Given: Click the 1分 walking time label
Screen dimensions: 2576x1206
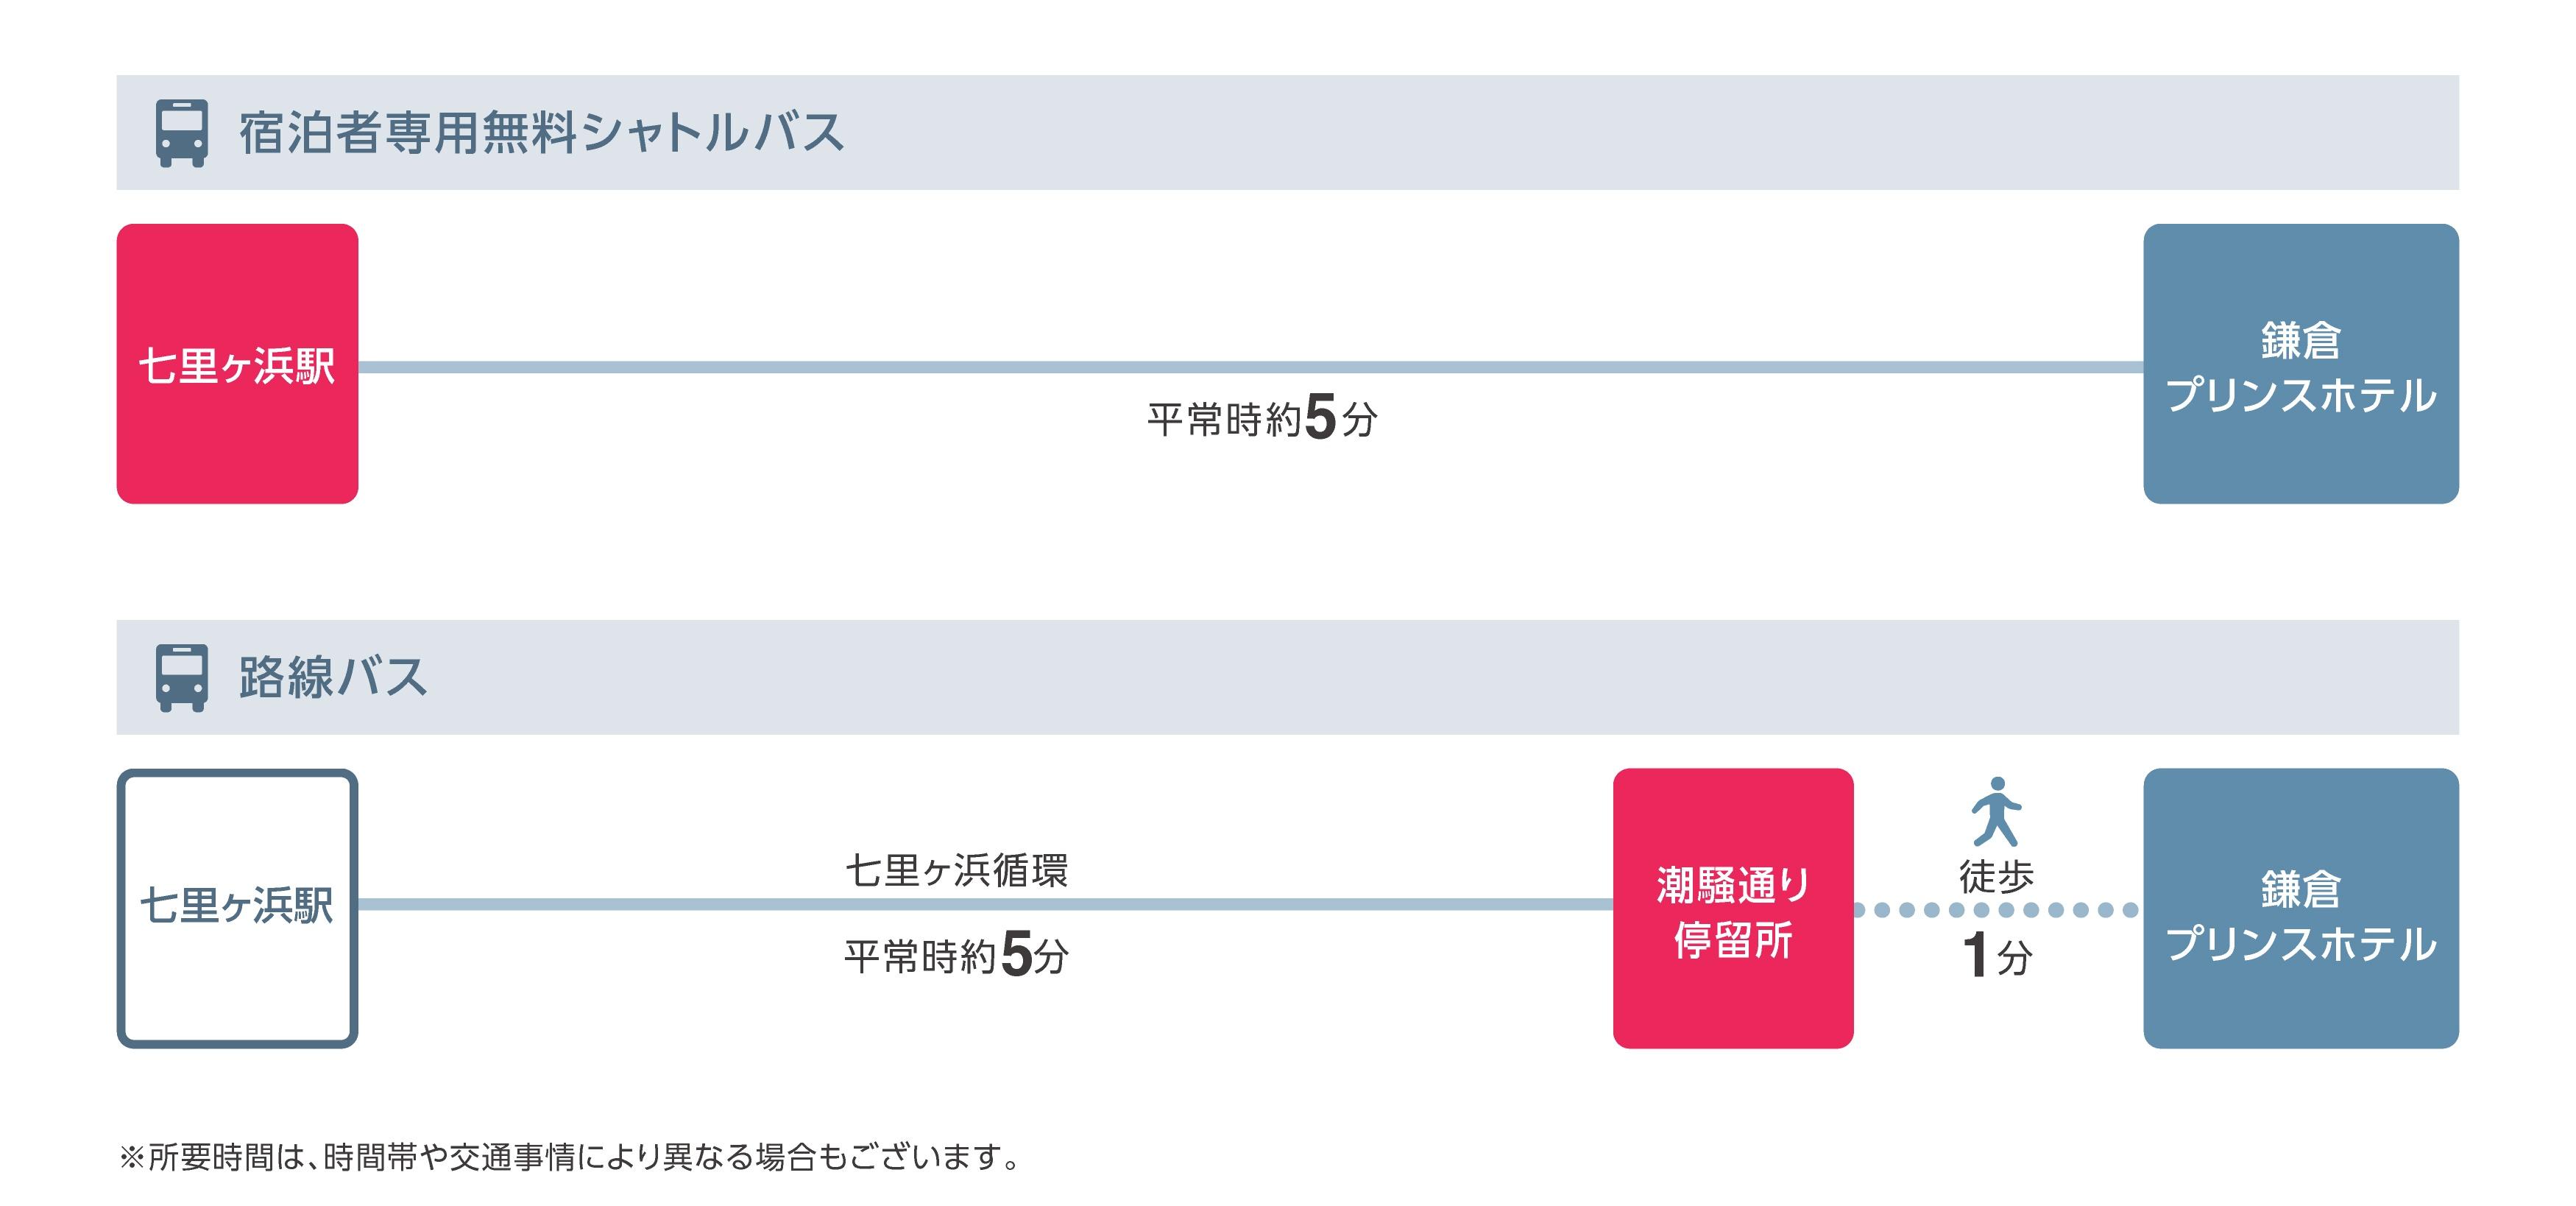Looking at the screenshot, I should tap(1996, 955).
